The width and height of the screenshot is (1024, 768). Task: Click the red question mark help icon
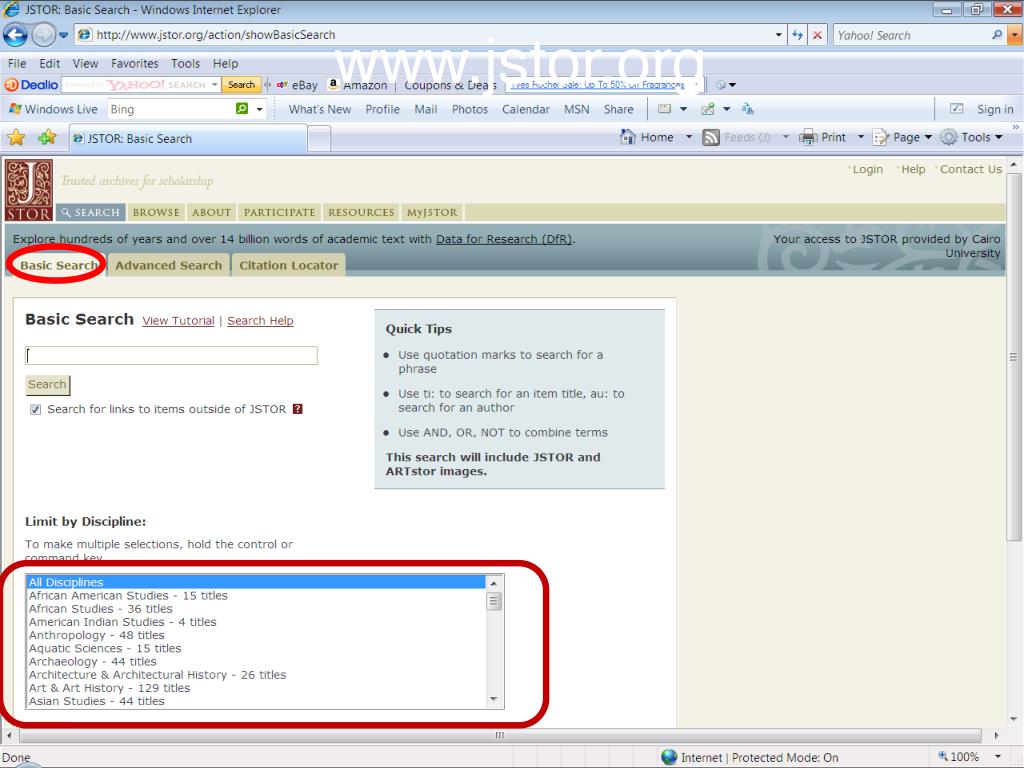(298, 409)
